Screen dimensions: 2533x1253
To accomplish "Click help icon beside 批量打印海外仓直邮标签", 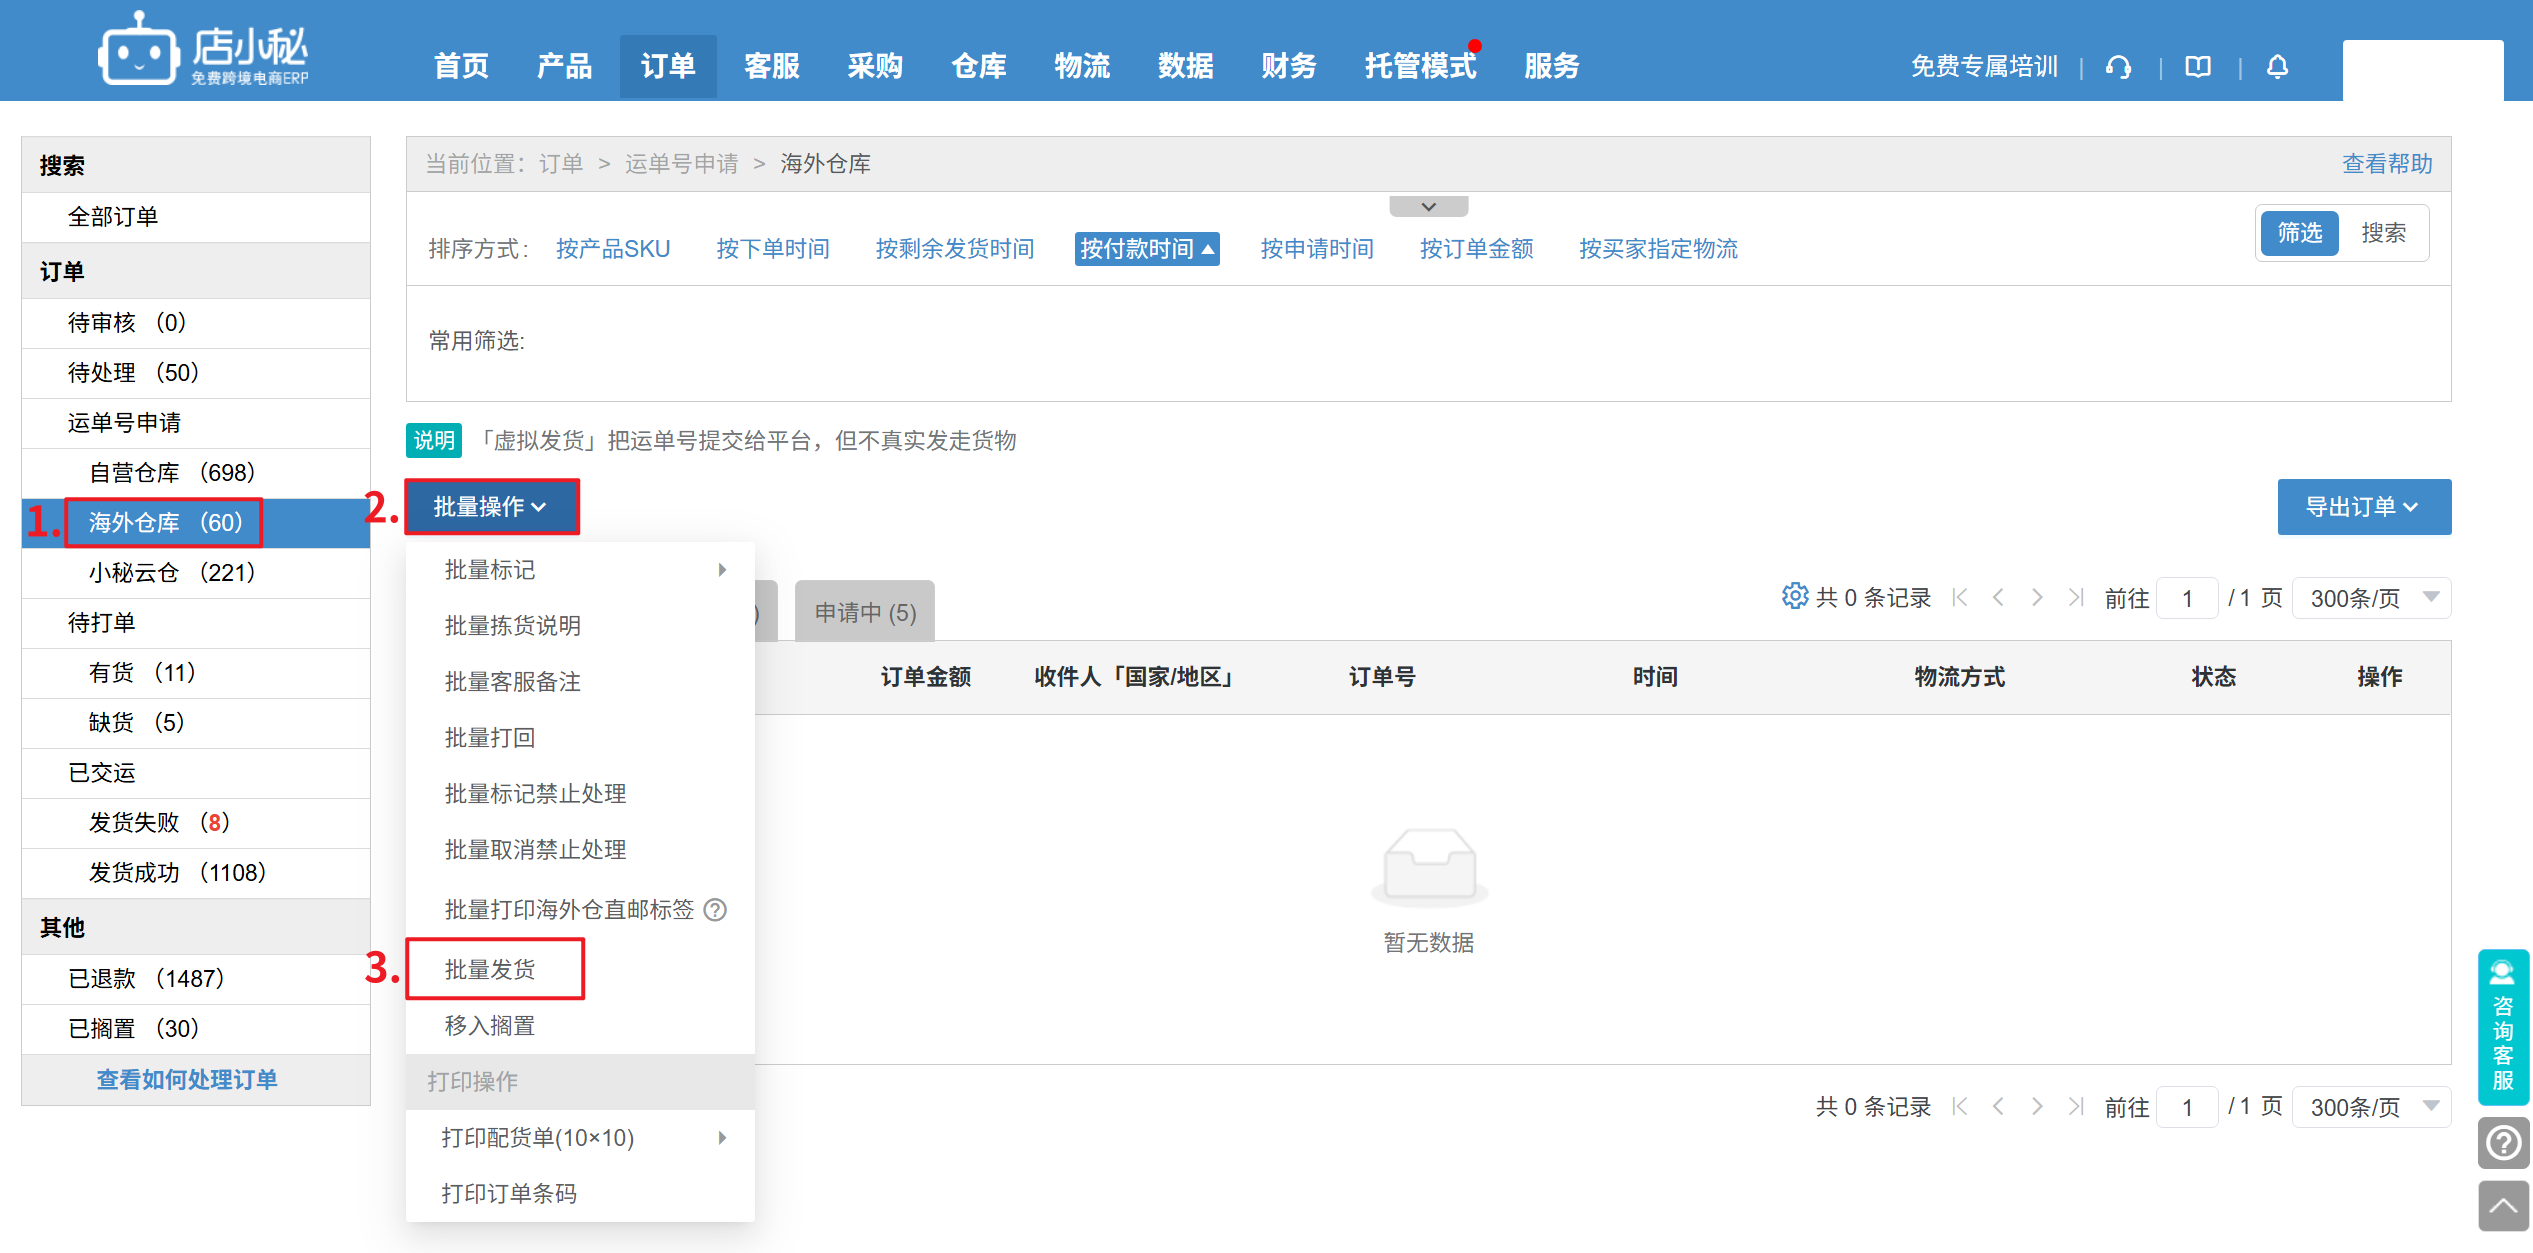I will (x=715, y=909).
